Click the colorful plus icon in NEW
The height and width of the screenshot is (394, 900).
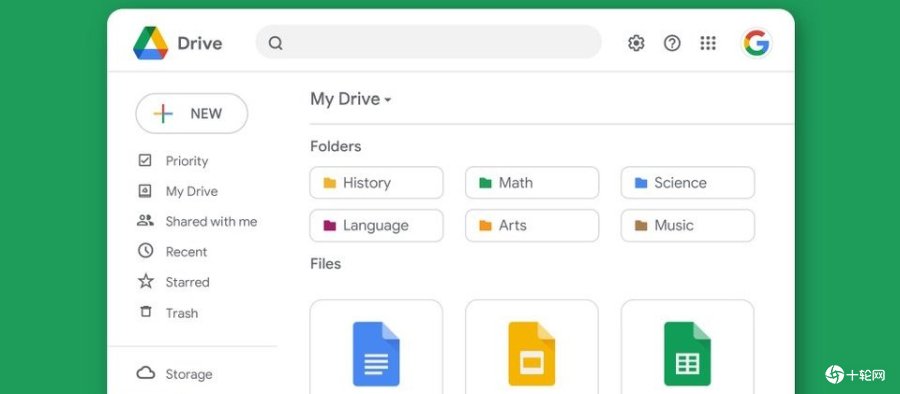163,114
